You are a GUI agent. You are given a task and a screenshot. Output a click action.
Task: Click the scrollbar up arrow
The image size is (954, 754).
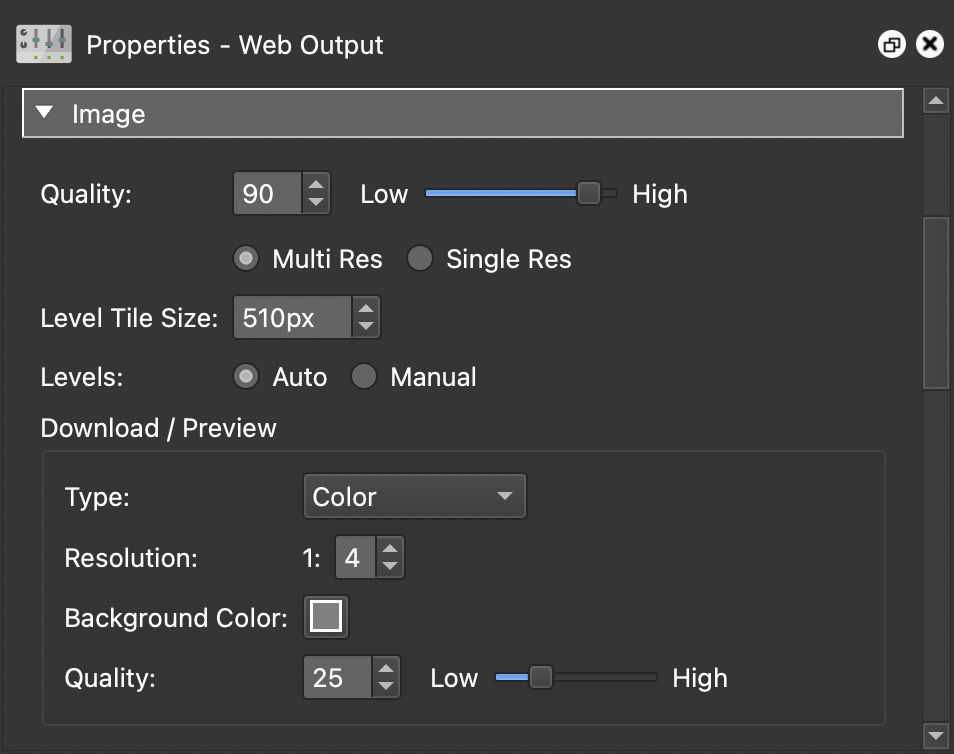tap(936, 100)
